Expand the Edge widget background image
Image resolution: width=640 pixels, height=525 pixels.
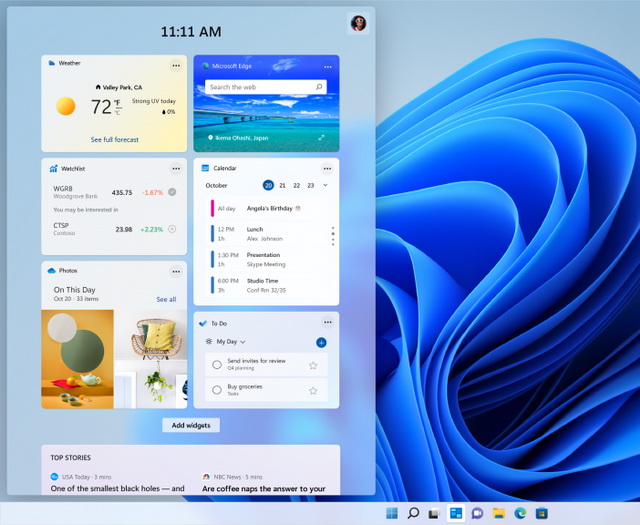click(321, 137)
